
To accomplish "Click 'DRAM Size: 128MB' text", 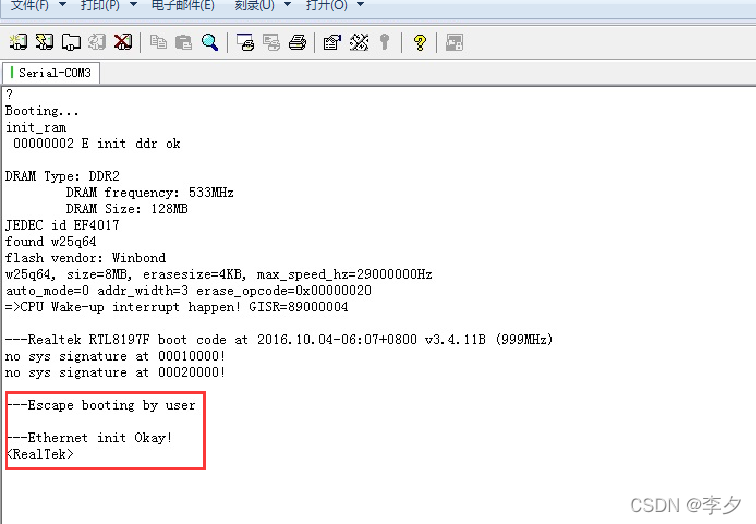I will [x=126, y=209].
